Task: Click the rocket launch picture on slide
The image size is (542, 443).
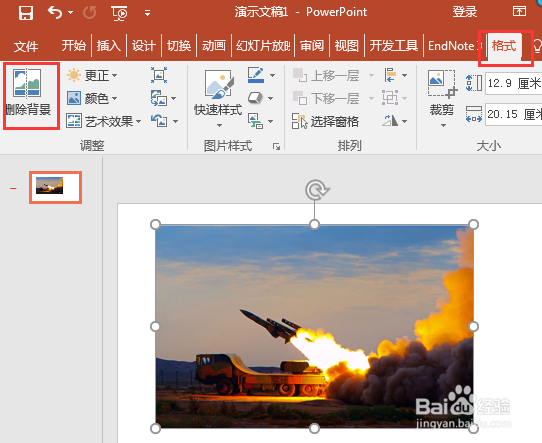Action: click(314, 327)
